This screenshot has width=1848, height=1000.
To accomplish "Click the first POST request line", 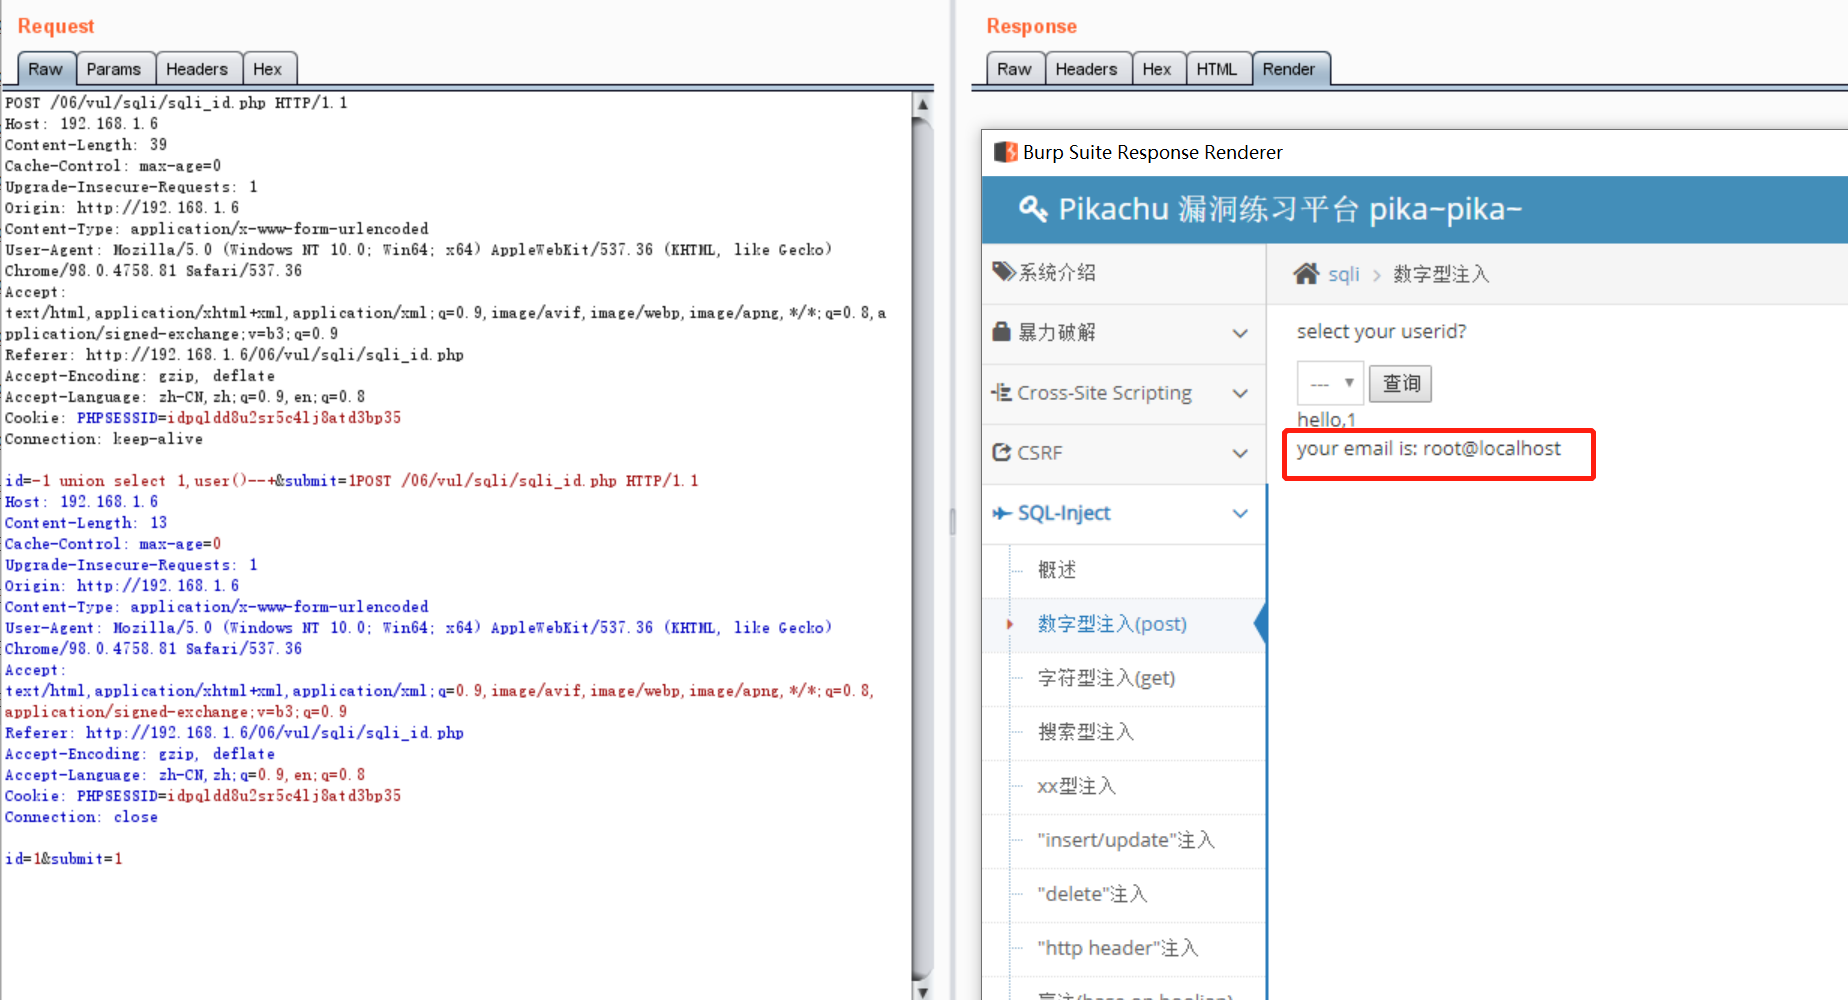I will (176, 103).
